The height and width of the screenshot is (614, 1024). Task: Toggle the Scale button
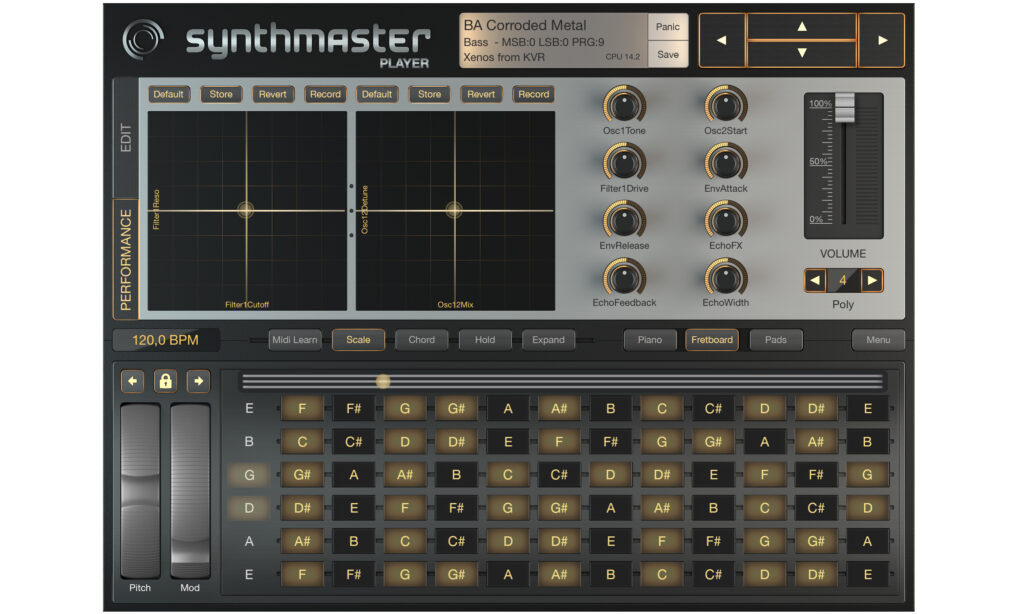[x=358, y=340]
